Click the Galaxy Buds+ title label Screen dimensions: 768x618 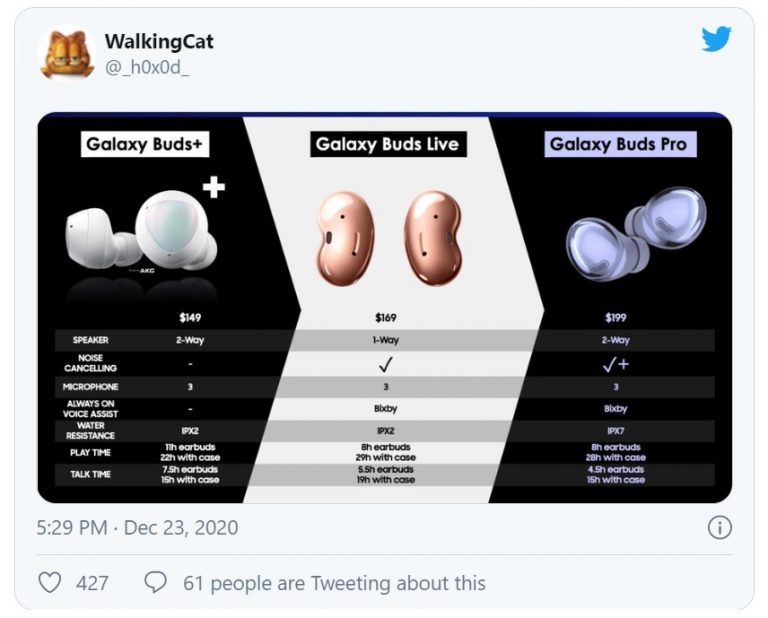pos(145,144)
